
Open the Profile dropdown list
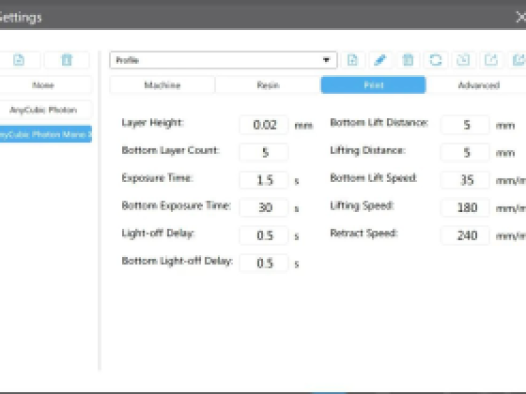pos(223,60)
